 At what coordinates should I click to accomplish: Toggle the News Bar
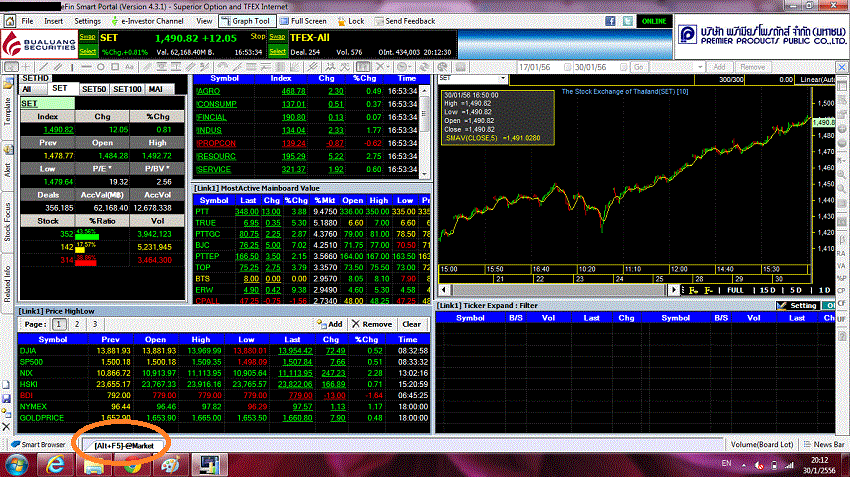tap(824, 444)
